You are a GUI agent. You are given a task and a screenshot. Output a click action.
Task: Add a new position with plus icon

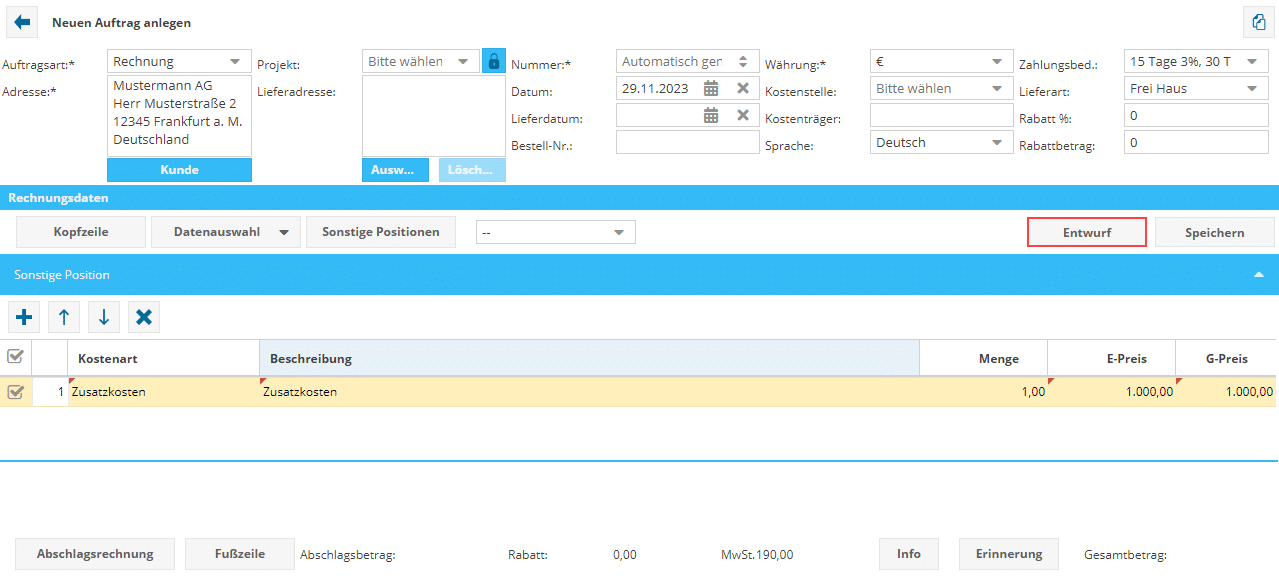24,318
